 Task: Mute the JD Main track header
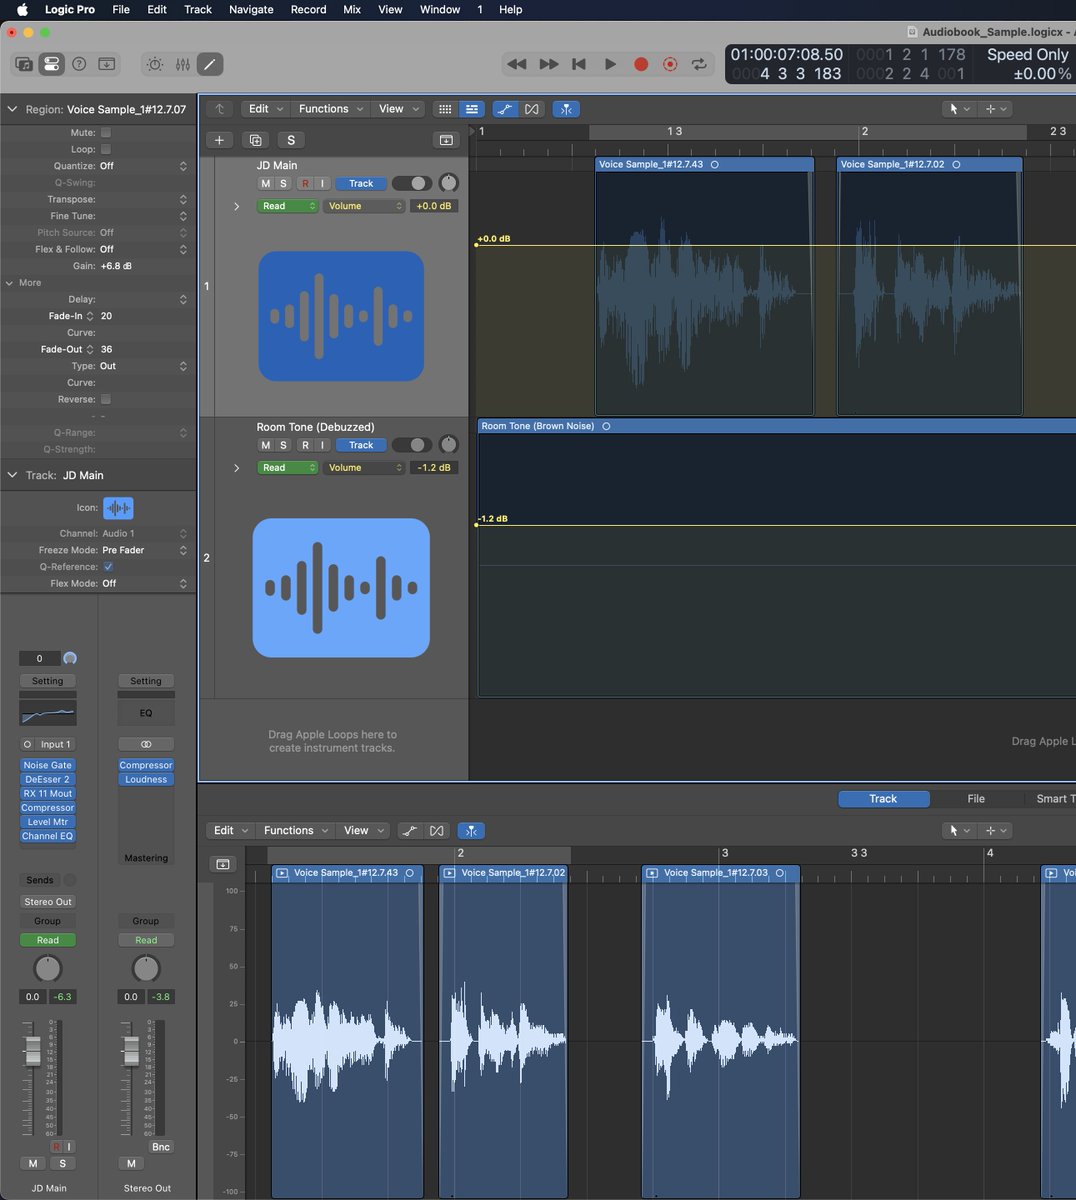point(265,184)
